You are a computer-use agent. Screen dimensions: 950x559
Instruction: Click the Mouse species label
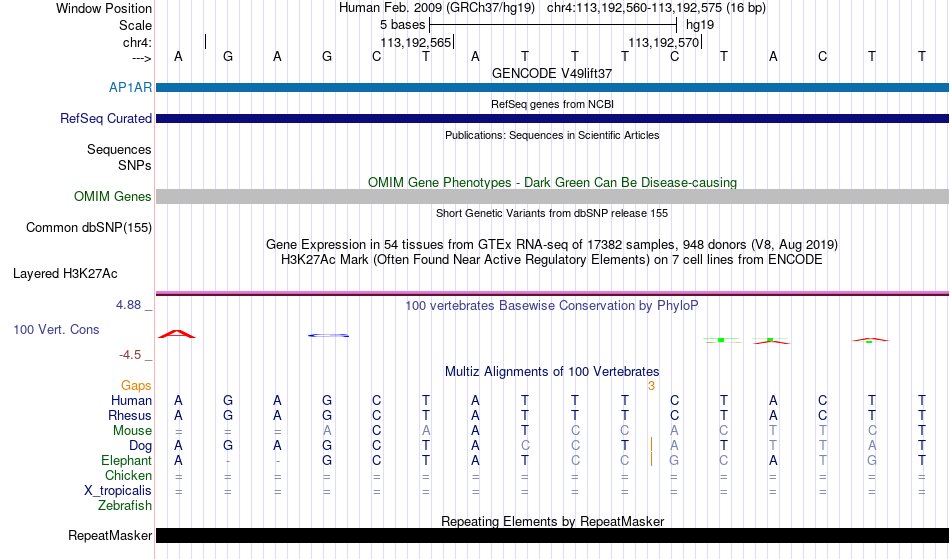[x=132, y=431]
